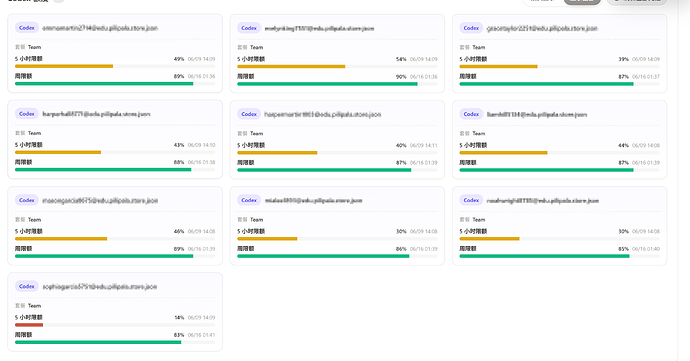Select the red 14% five-hour quota bar
This screenshot has height=361, width=690.
29,325
